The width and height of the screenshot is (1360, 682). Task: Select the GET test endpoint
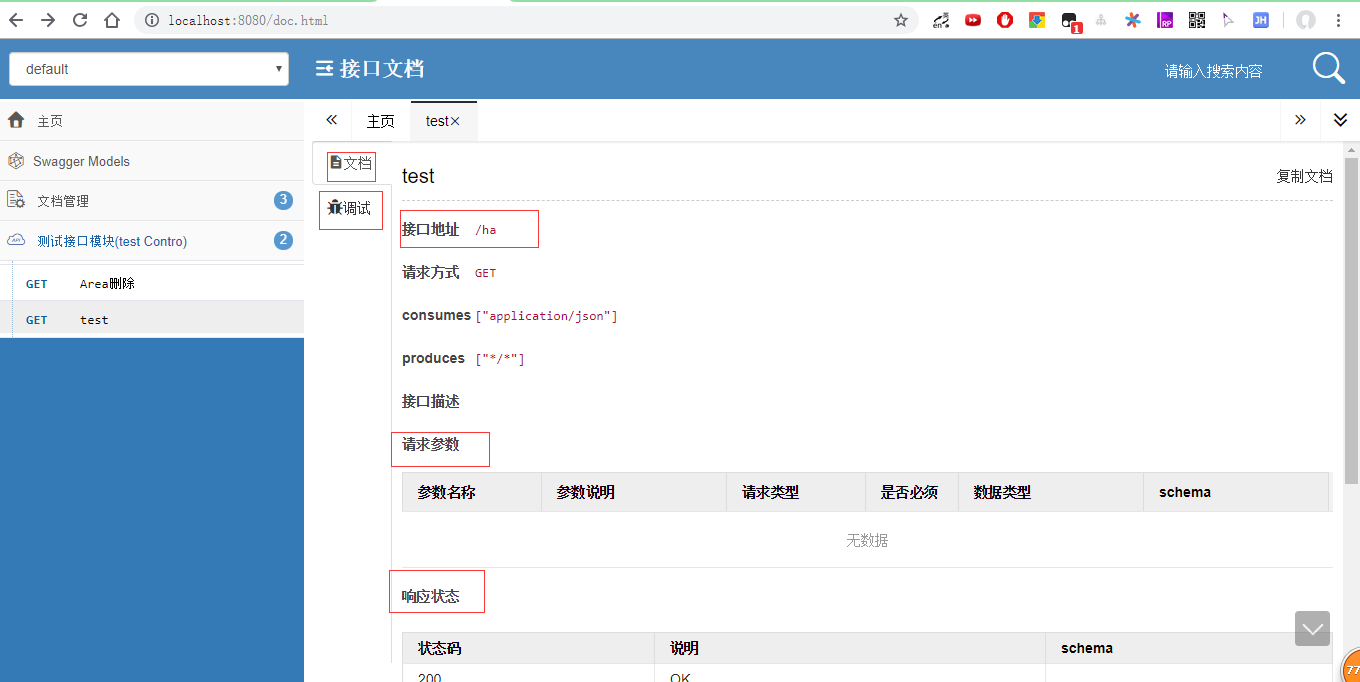[152, 319]
